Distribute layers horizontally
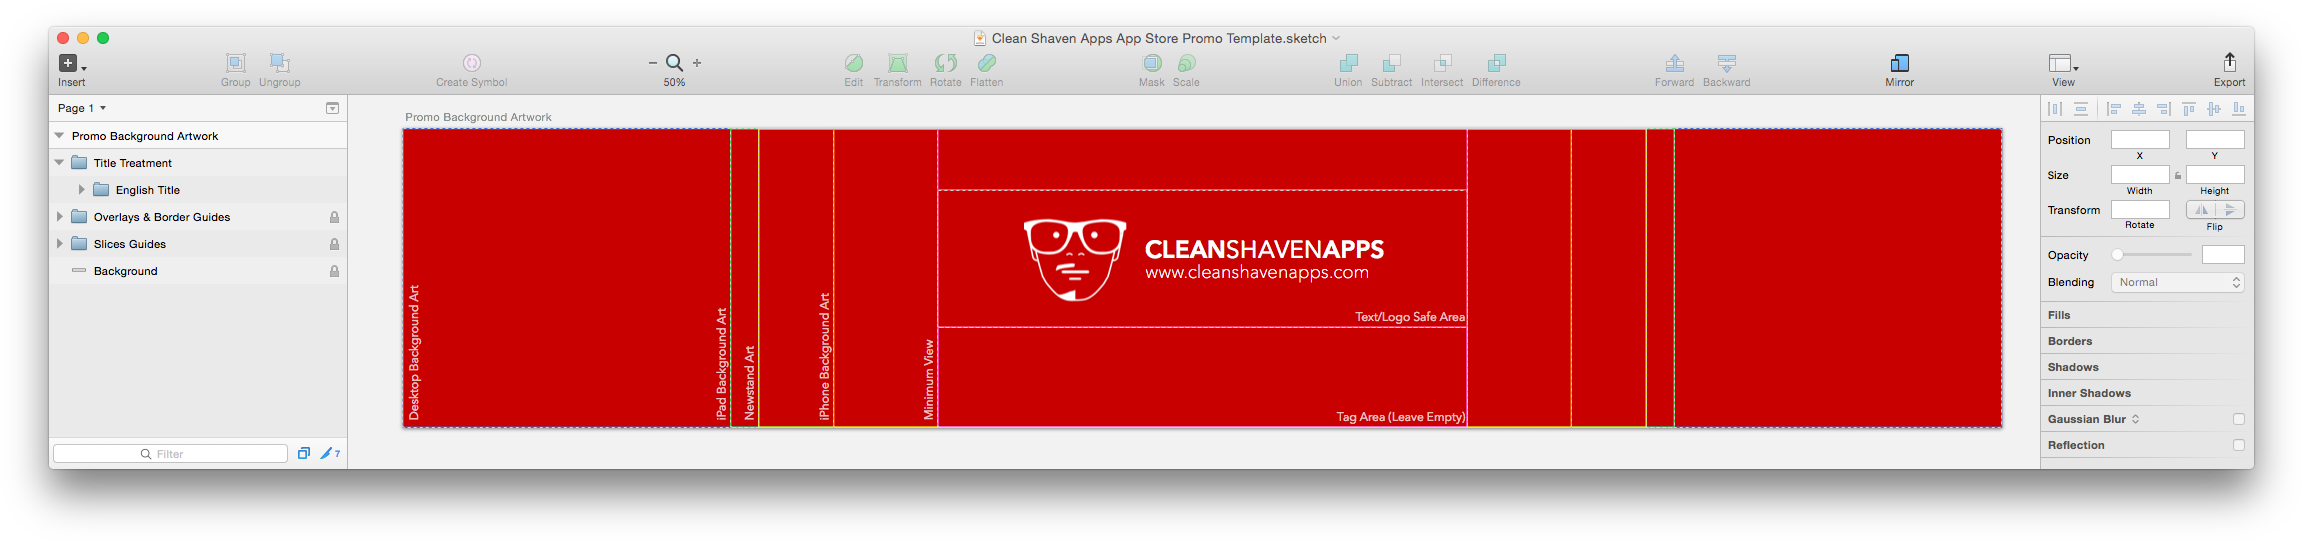 pos(2055,108)
